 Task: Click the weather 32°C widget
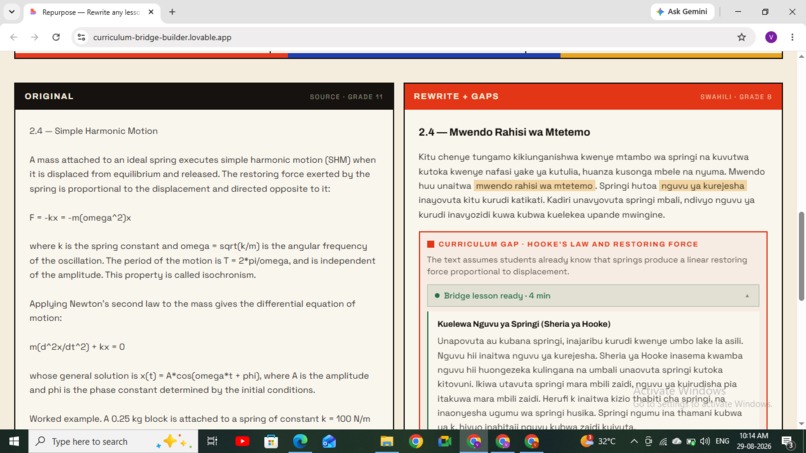pyautogui.click(x=598, y=441)
